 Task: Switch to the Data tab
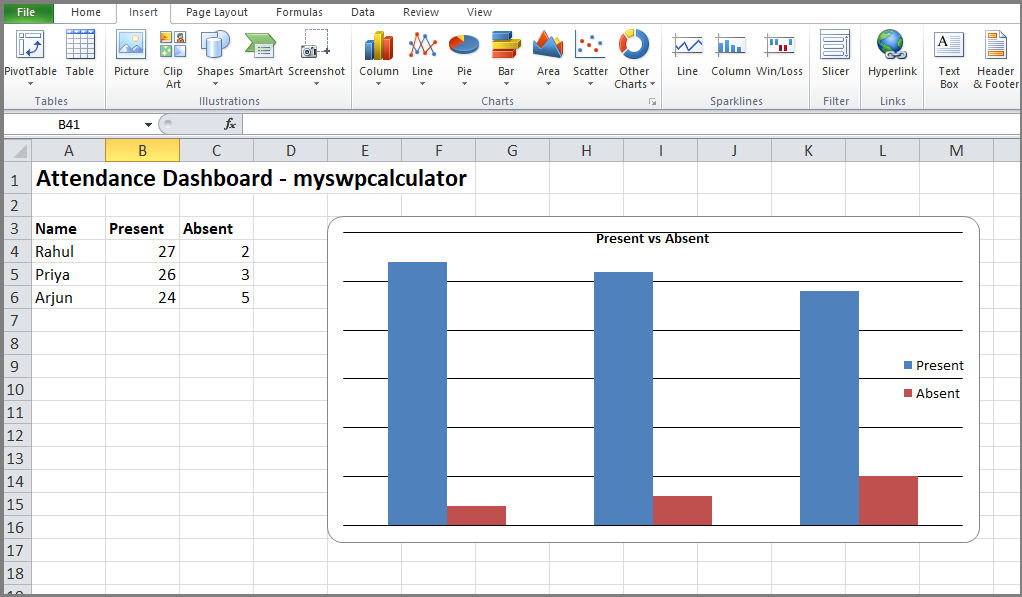coord(364,13)
